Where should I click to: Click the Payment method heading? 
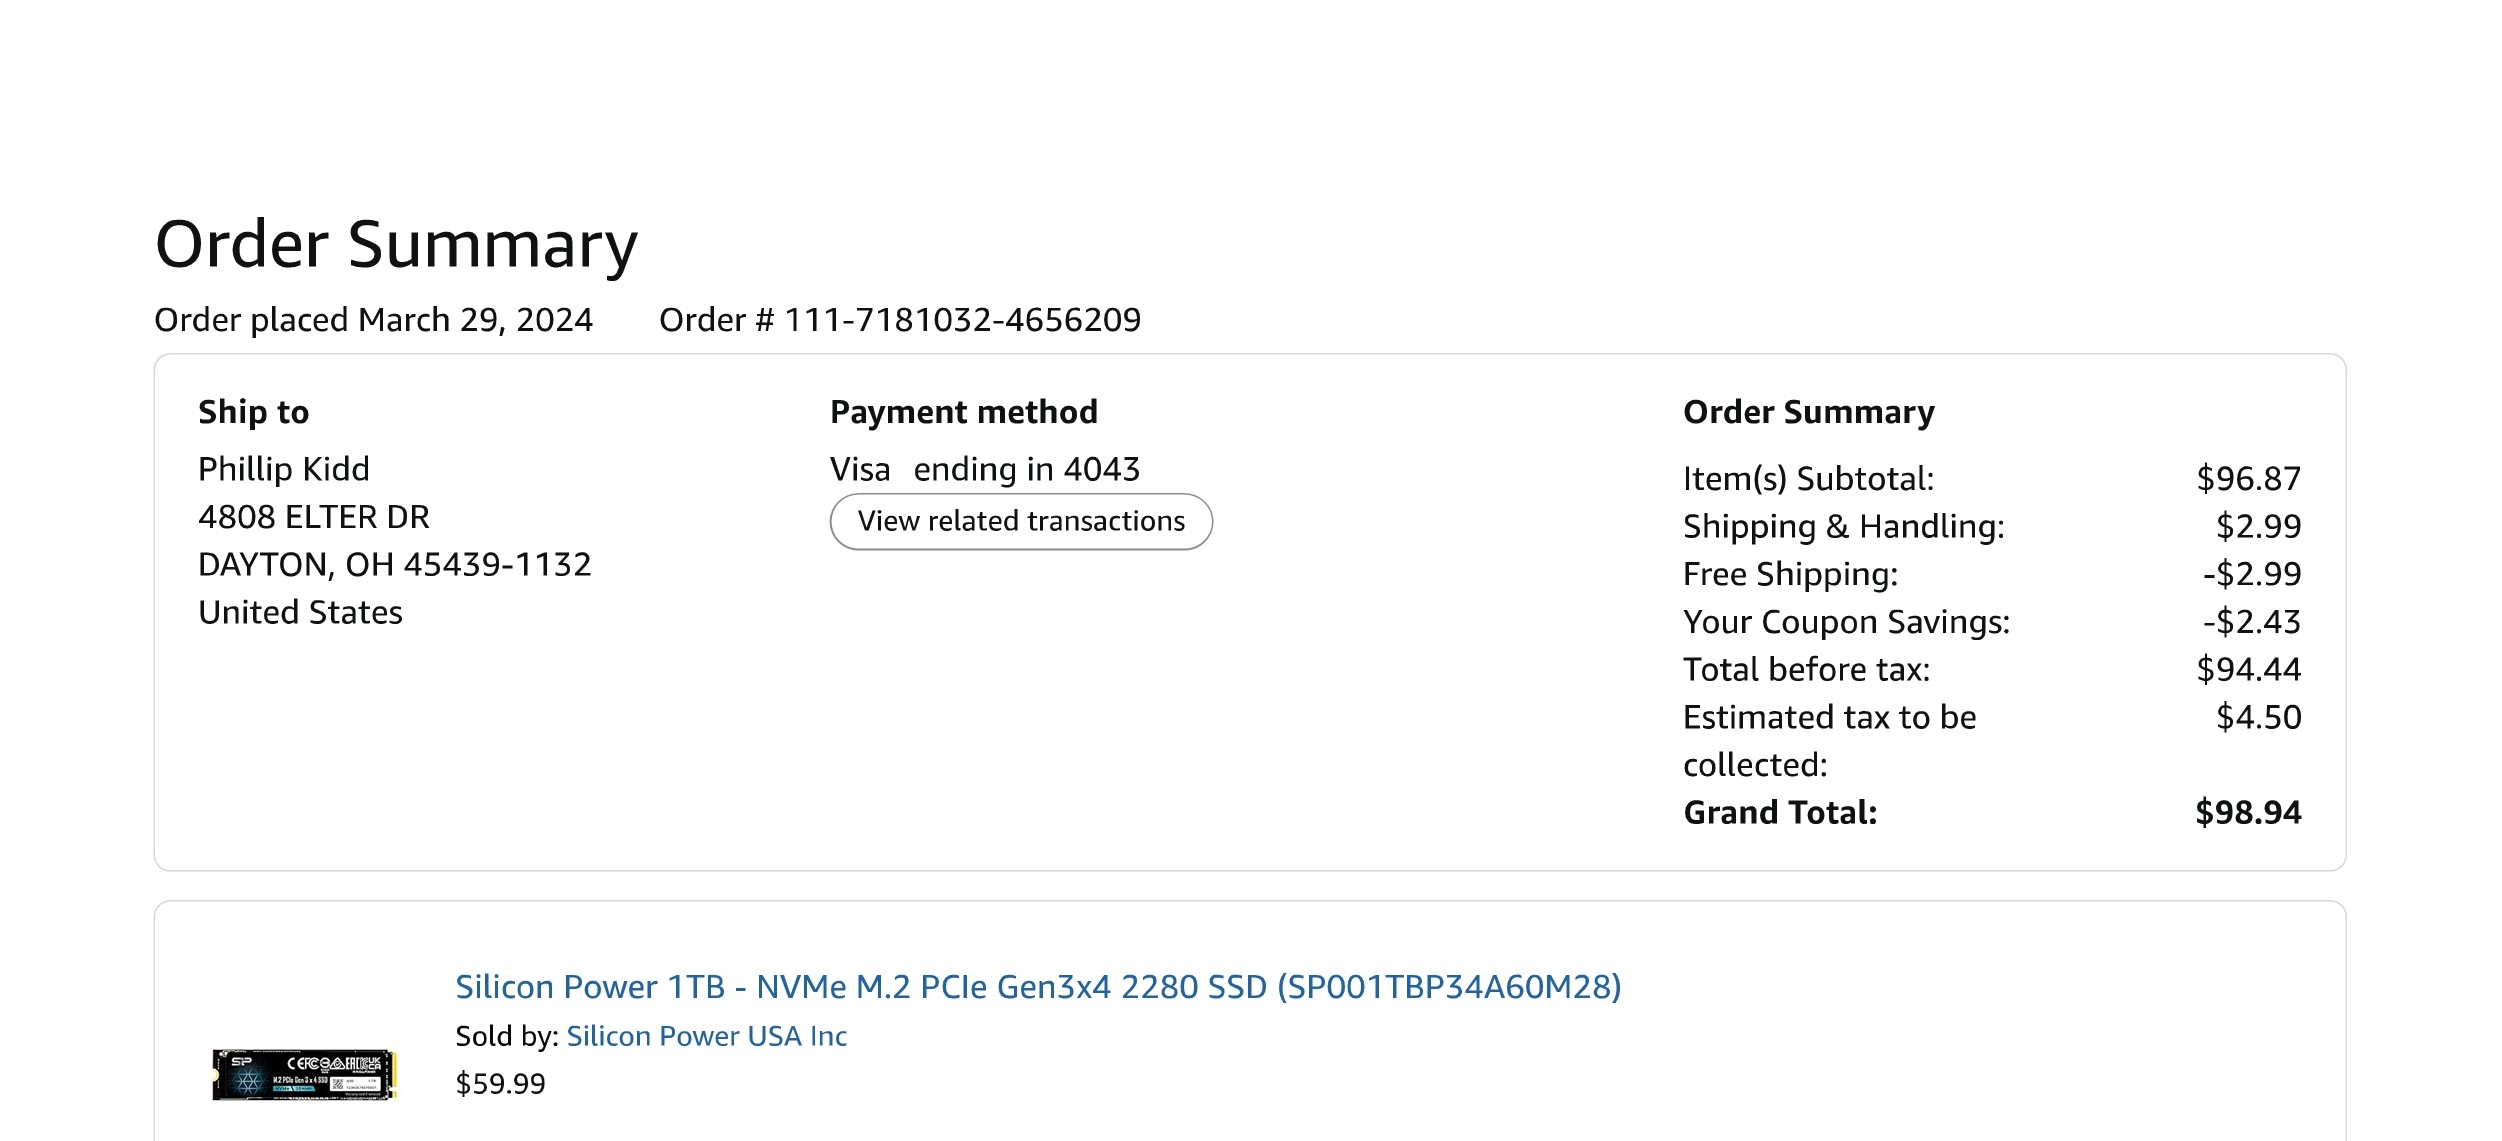[964, 412]
